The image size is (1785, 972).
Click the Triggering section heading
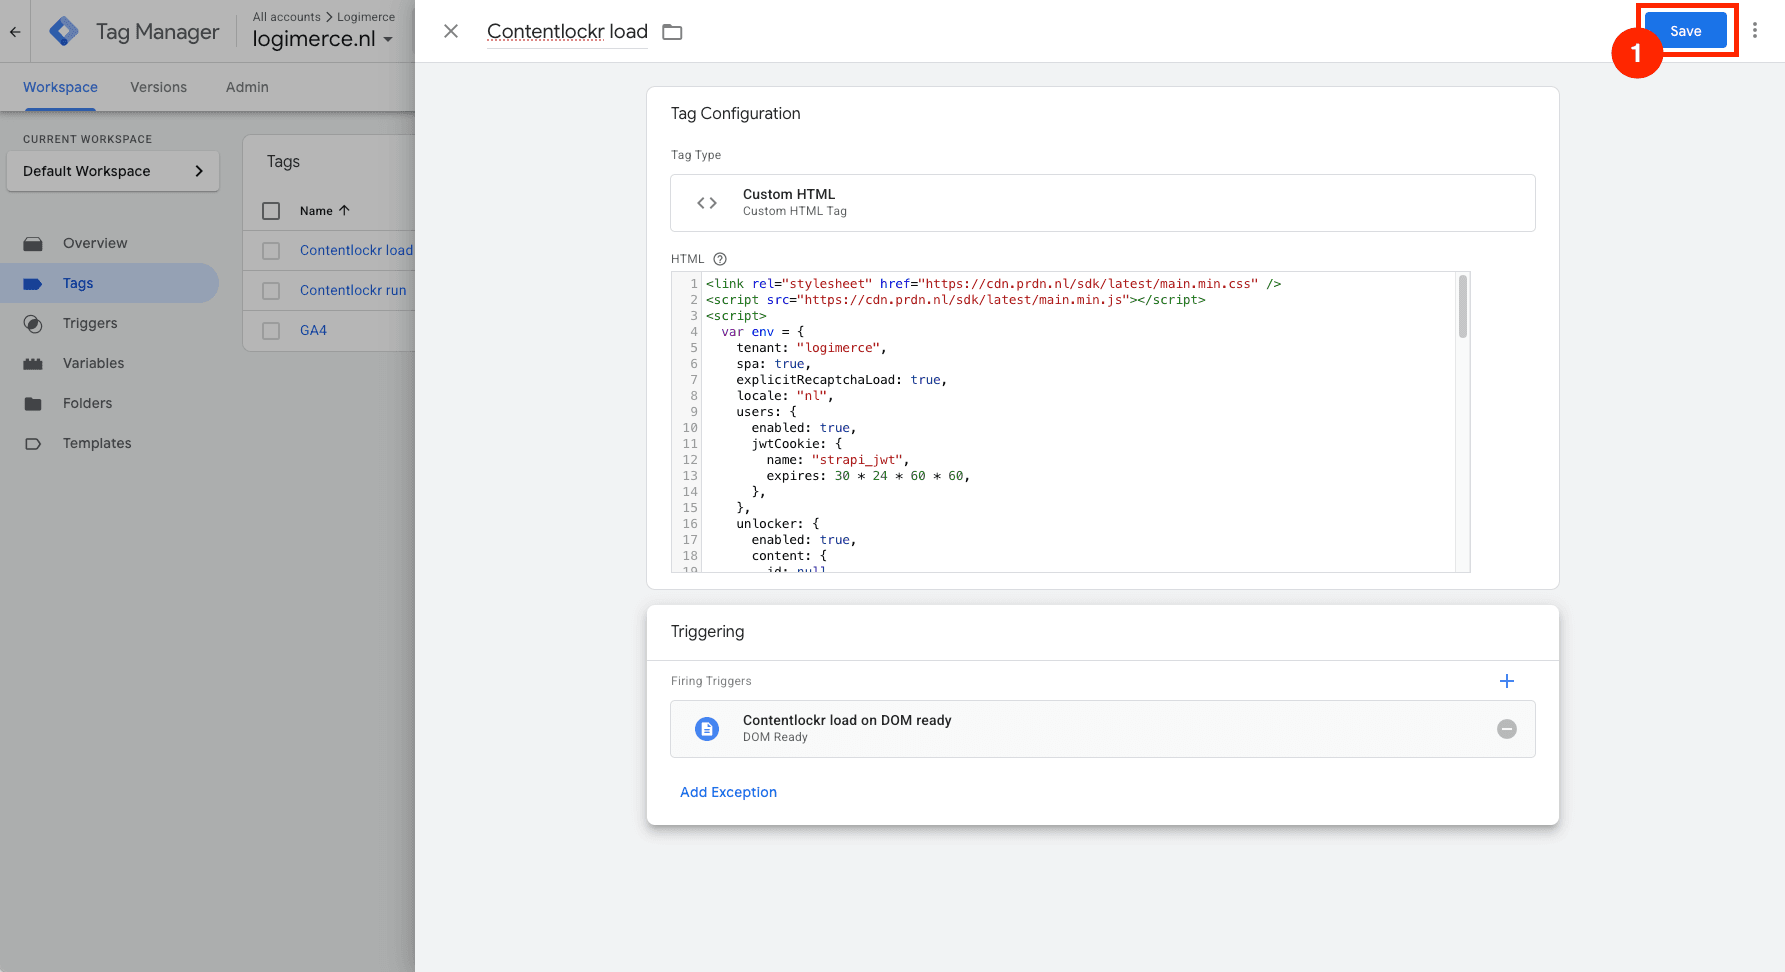click(x=707, y=632)
